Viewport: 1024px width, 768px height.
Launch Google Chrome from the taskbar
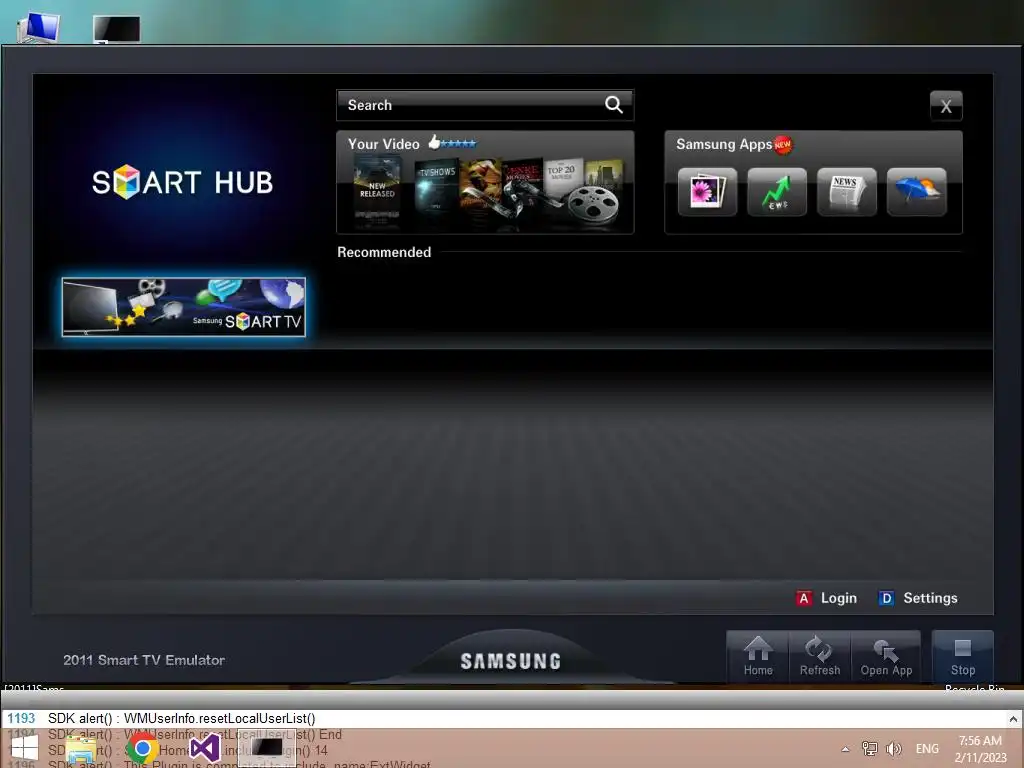pyautogui.click(x=142, y=748)
